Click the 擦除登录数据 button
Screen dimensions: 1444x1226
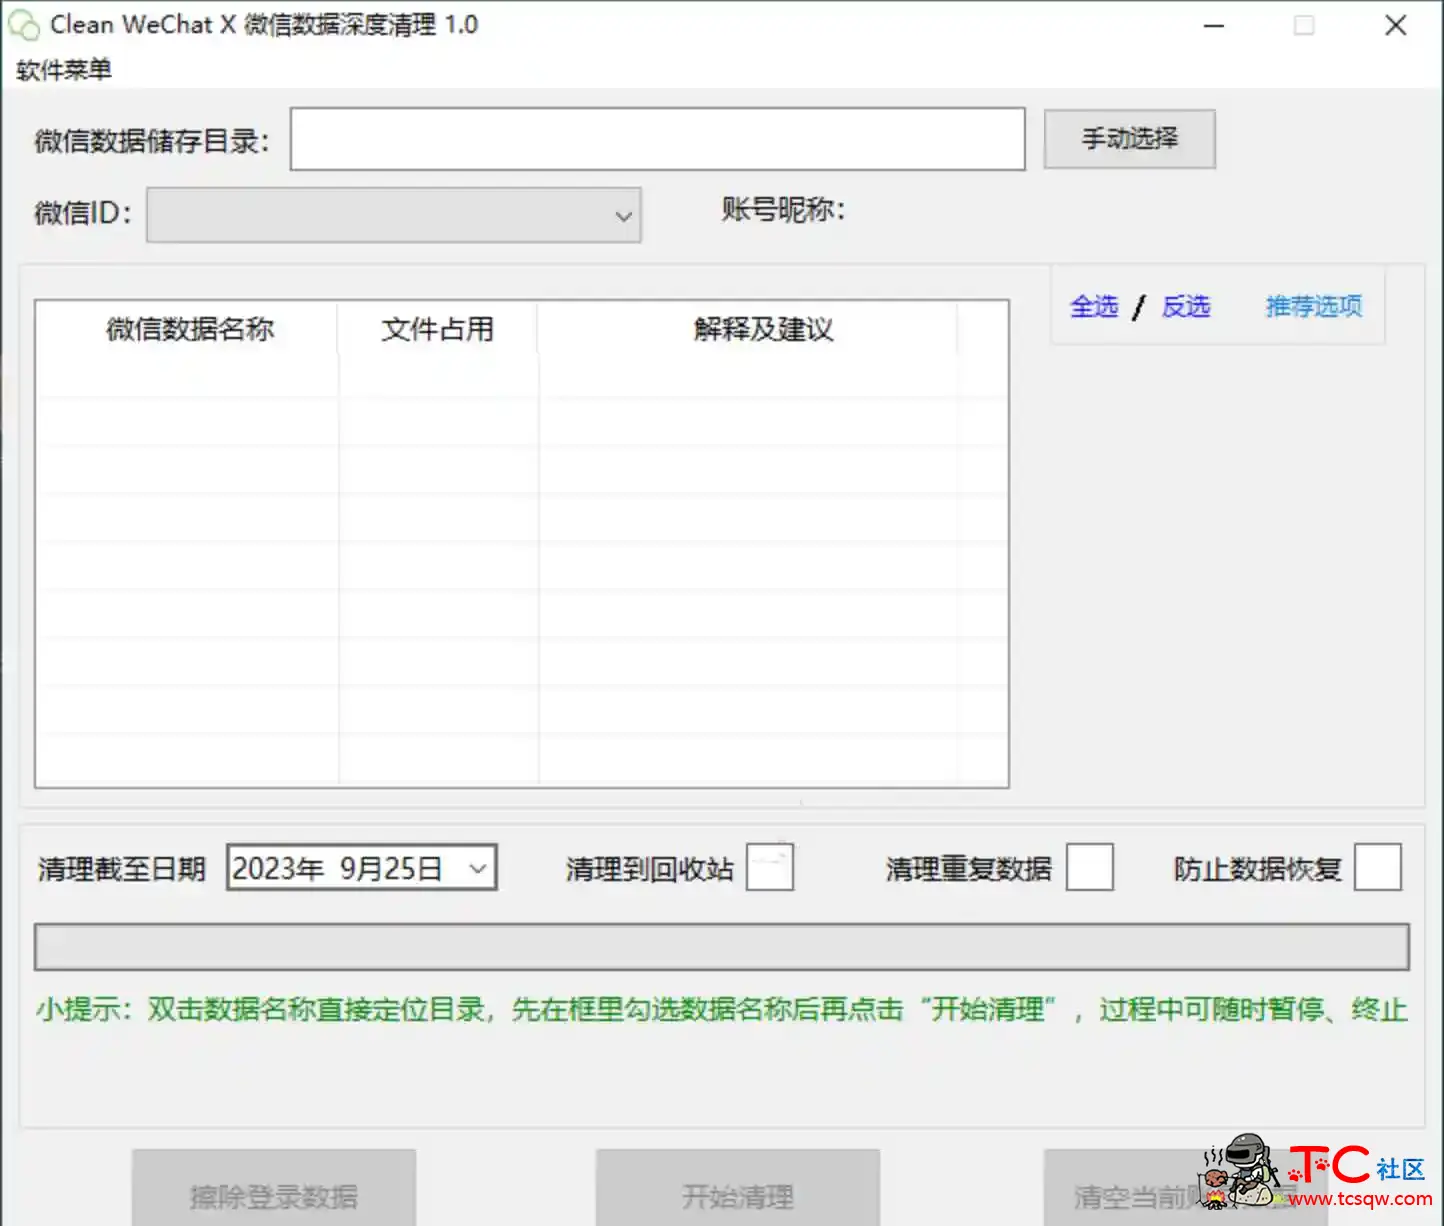[274, 1190]
